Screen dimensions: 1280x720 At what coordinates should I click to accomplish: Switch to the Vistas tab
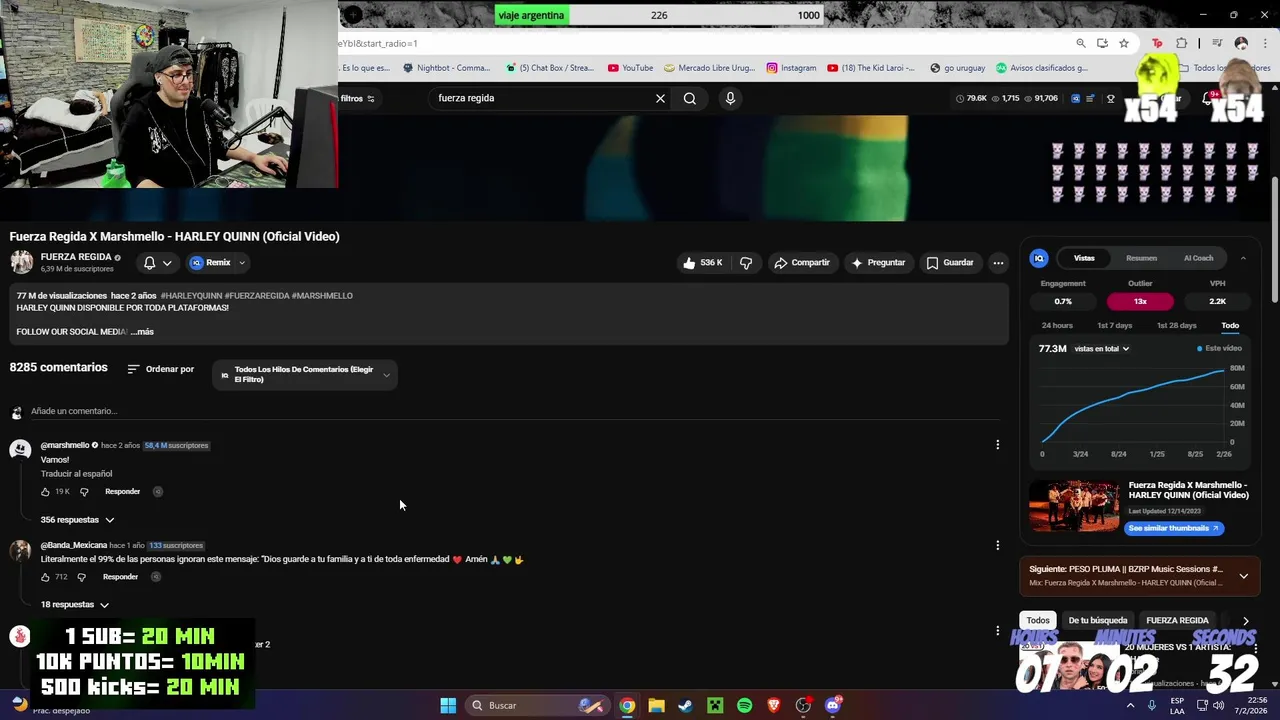point(1084,258)
